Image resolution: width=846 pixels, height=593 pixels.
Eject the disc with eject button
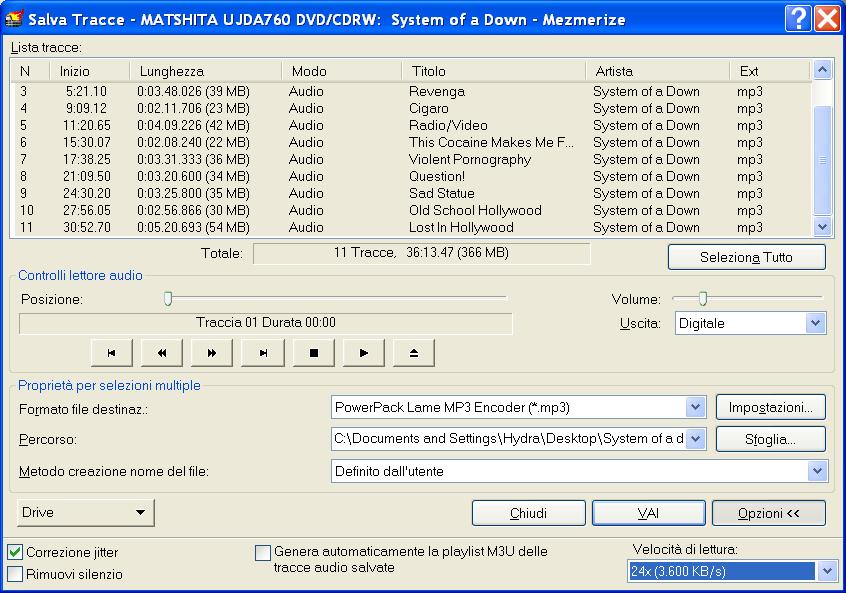(x=414, y=353)
